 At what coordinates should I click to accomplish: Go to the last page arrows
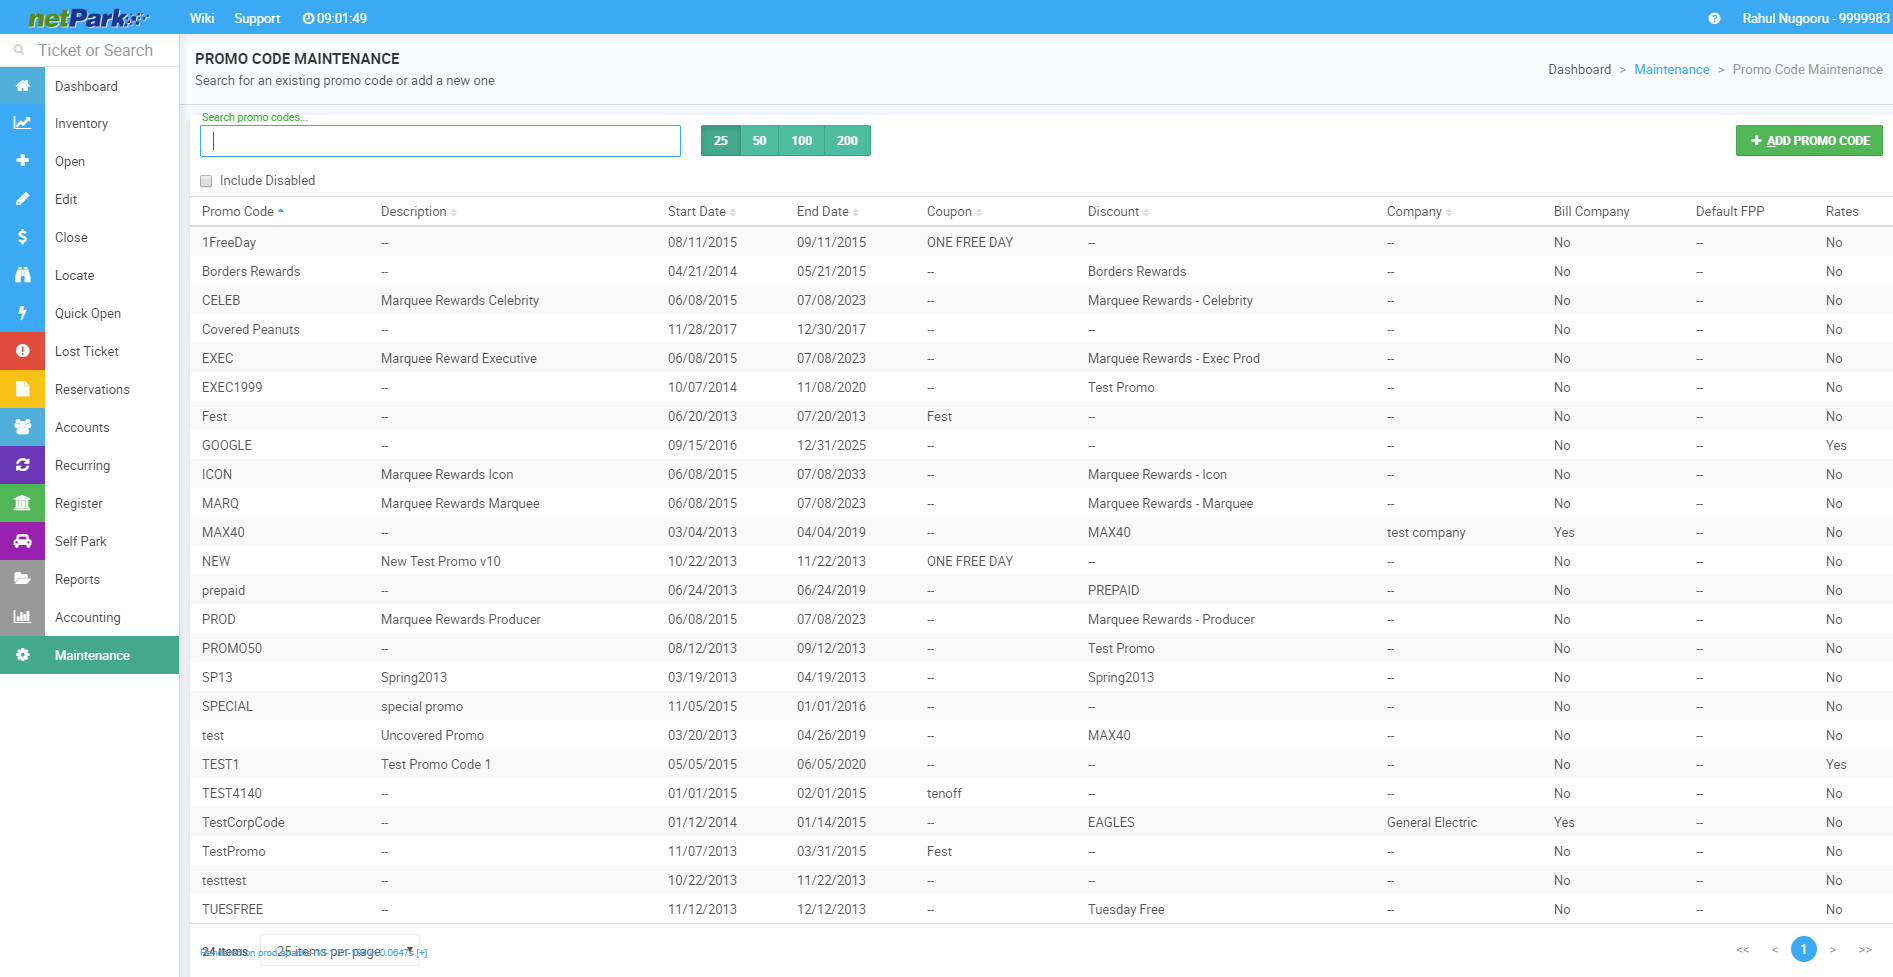[x=1865, y=949]
